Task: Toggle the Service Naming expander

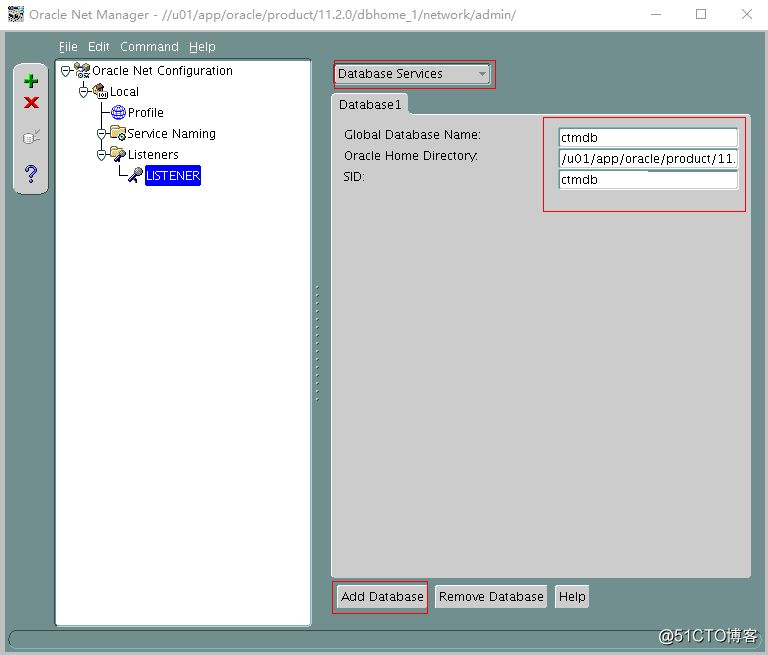Action: pyautogui.click(x=101, y=134)
